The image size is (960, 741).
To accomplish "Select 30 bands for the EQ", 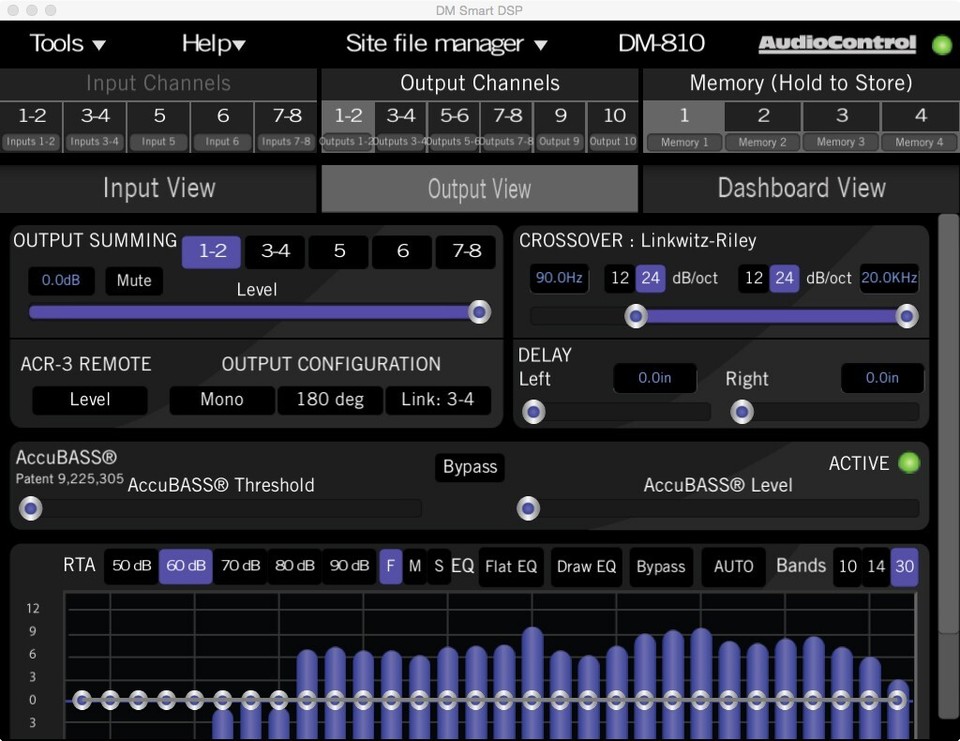I will pos(904,567).
